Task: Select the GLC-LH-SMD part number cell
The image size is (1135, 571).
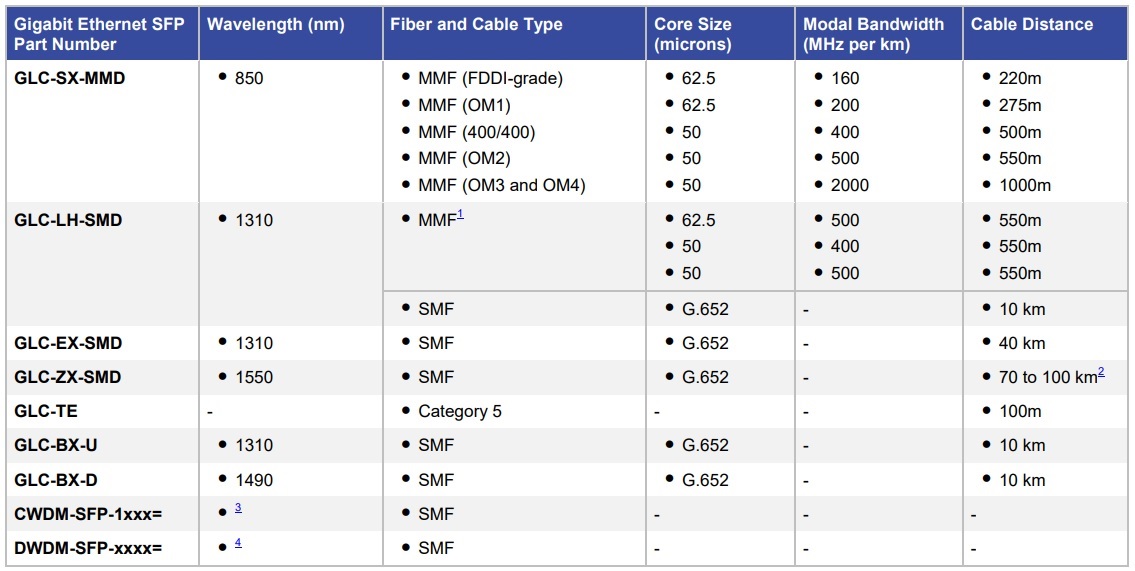Action: click(x=68, y=220)
